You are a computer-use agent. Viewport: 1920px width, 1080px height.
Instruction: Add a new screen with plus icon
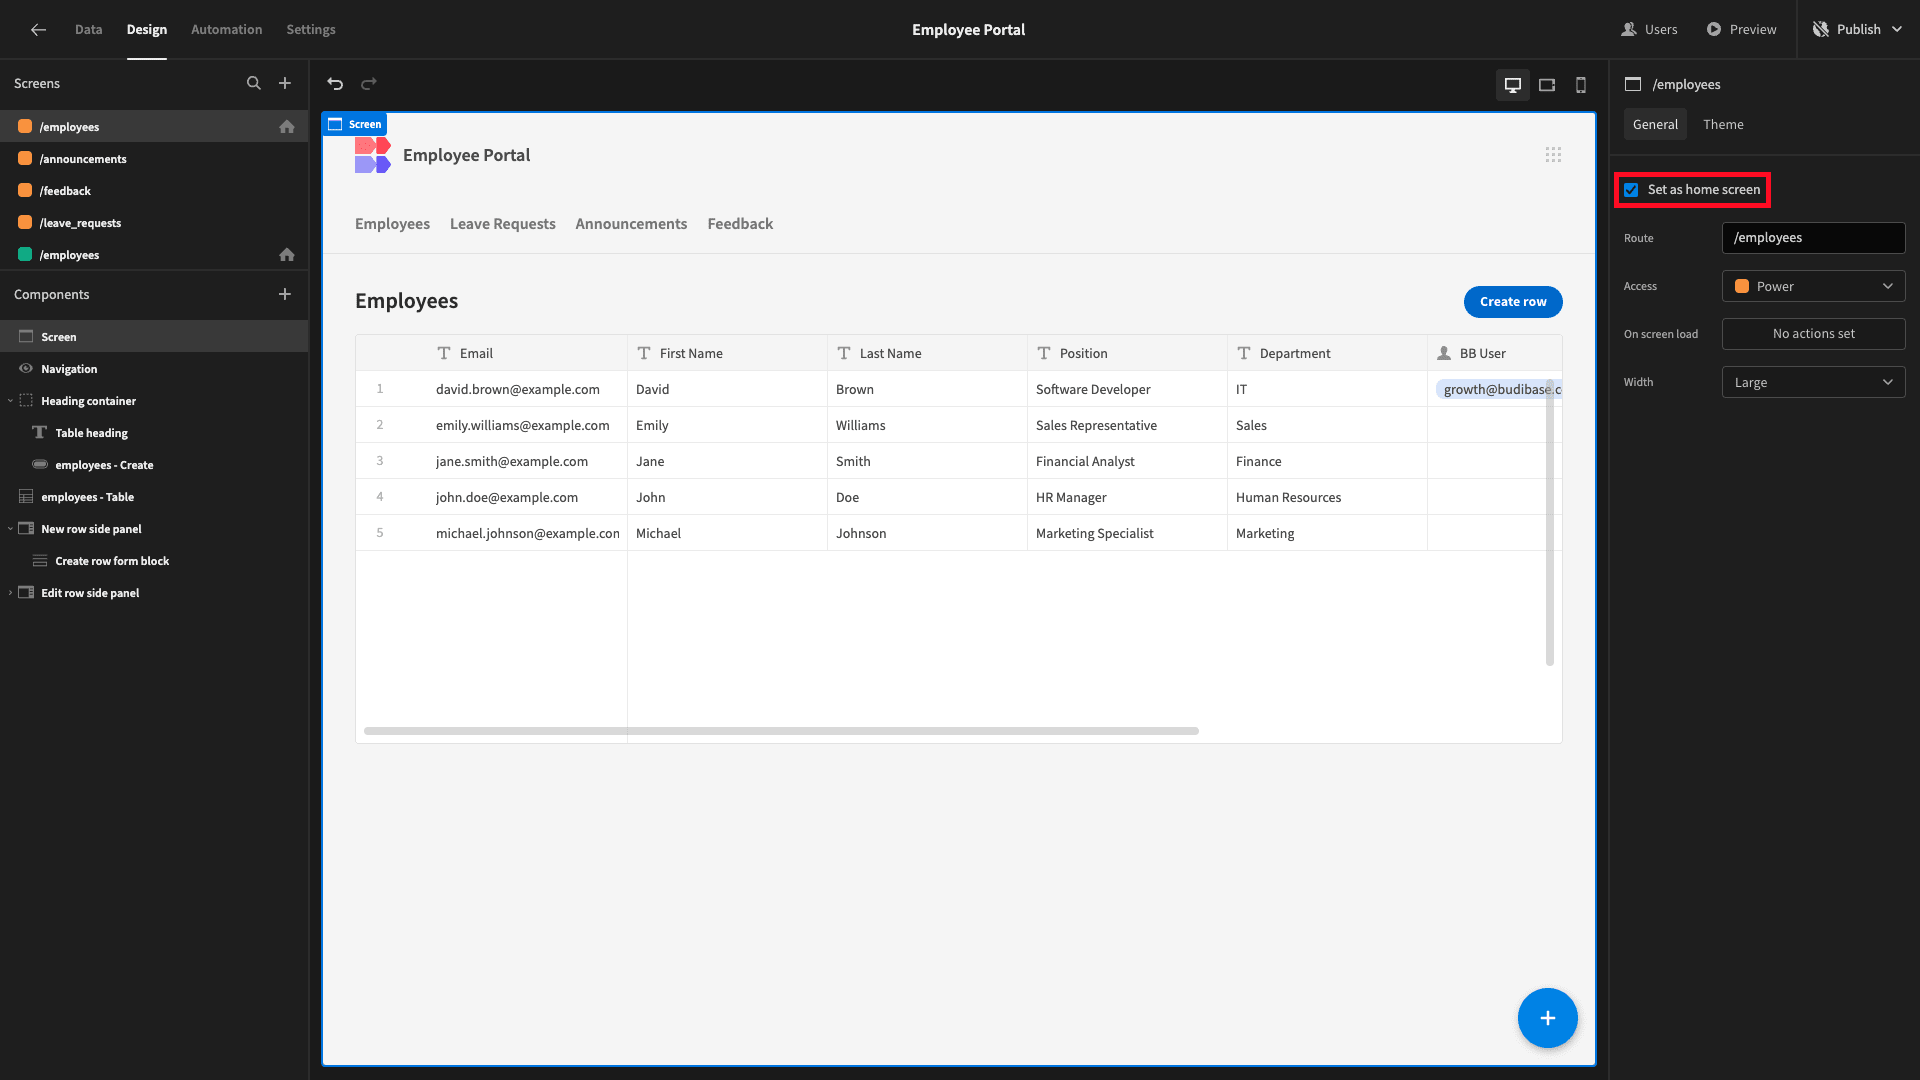pyautogui.click(x=285, y=83)
